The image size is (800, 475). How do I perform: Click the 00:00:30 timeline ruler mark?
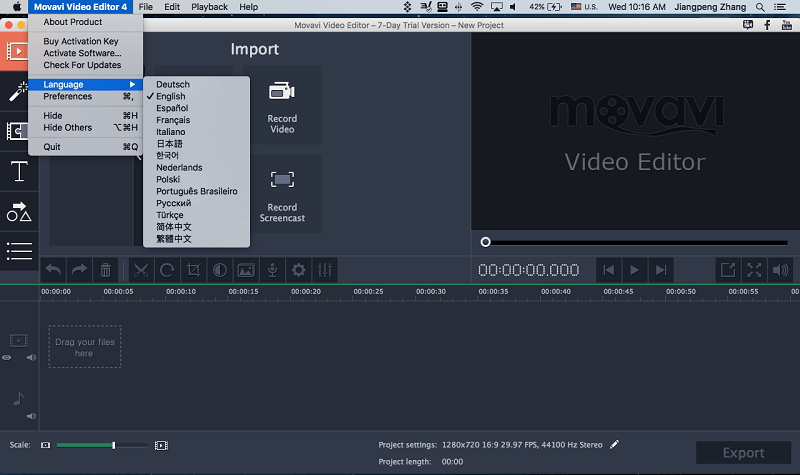click(431, 291)
